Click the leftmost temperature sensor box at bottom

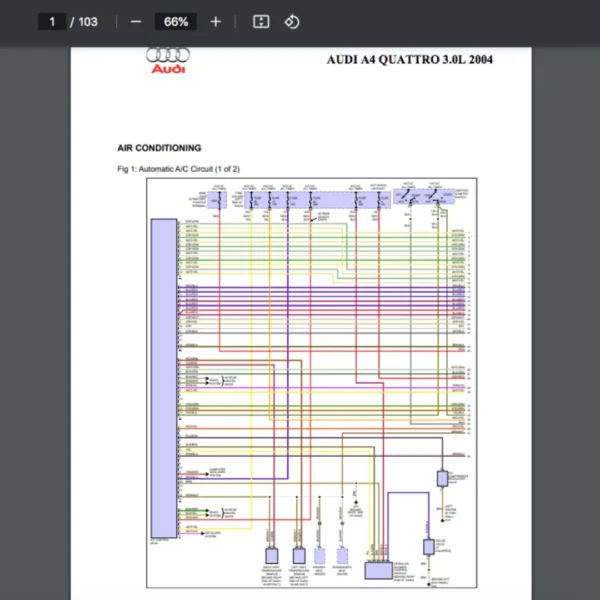pyautogui.click(x=271, y=556)
